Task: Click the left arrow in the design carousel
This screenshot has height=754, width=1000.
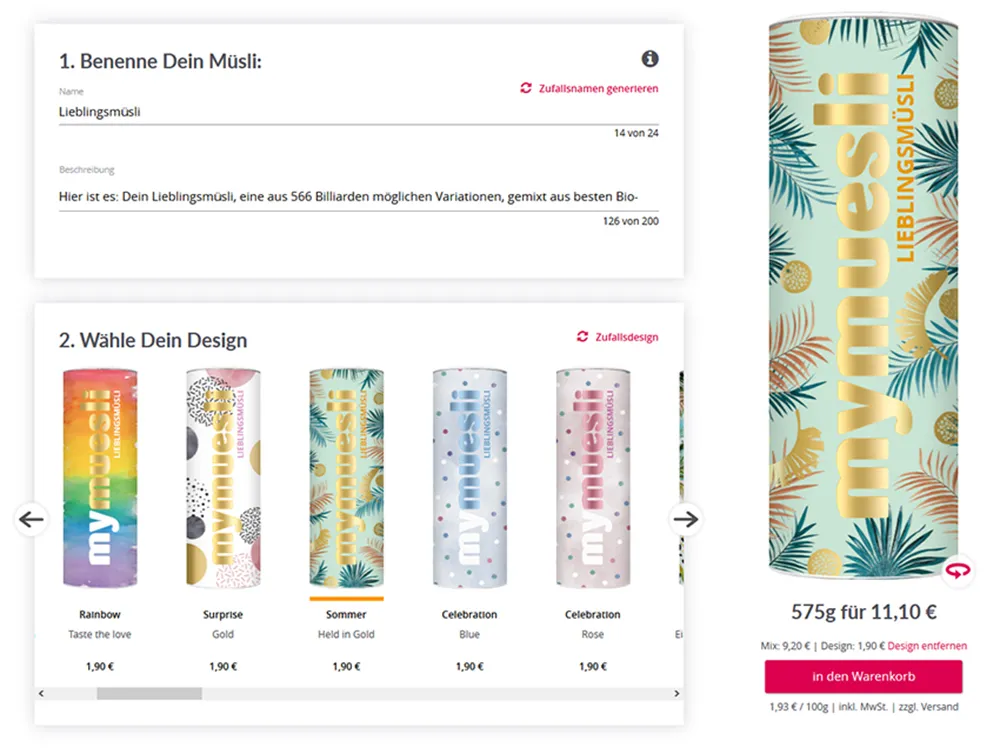Action: (x=31, y=518)
